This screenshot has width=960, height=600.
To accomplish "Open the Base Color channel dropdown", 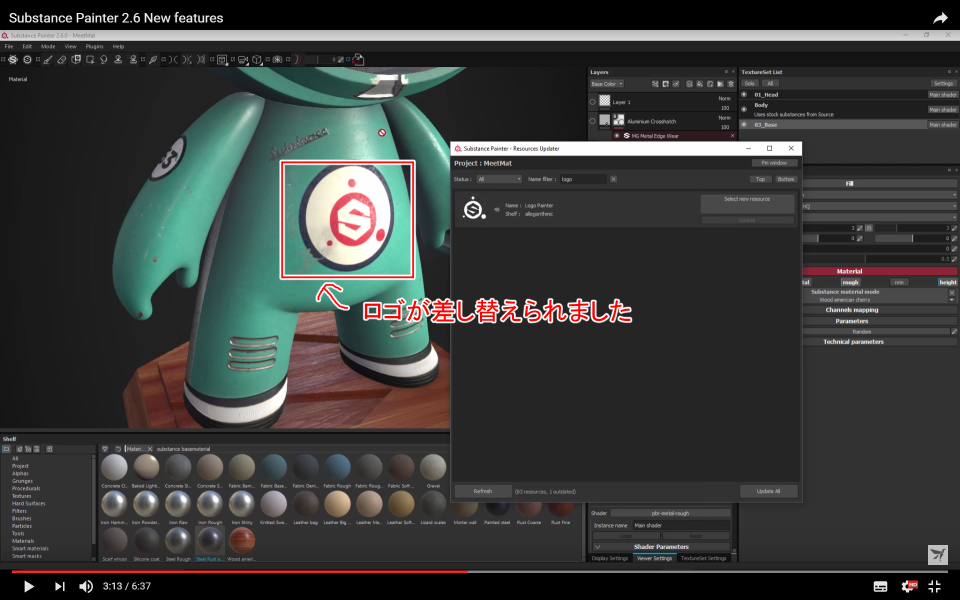I will [x=607, y=84].
